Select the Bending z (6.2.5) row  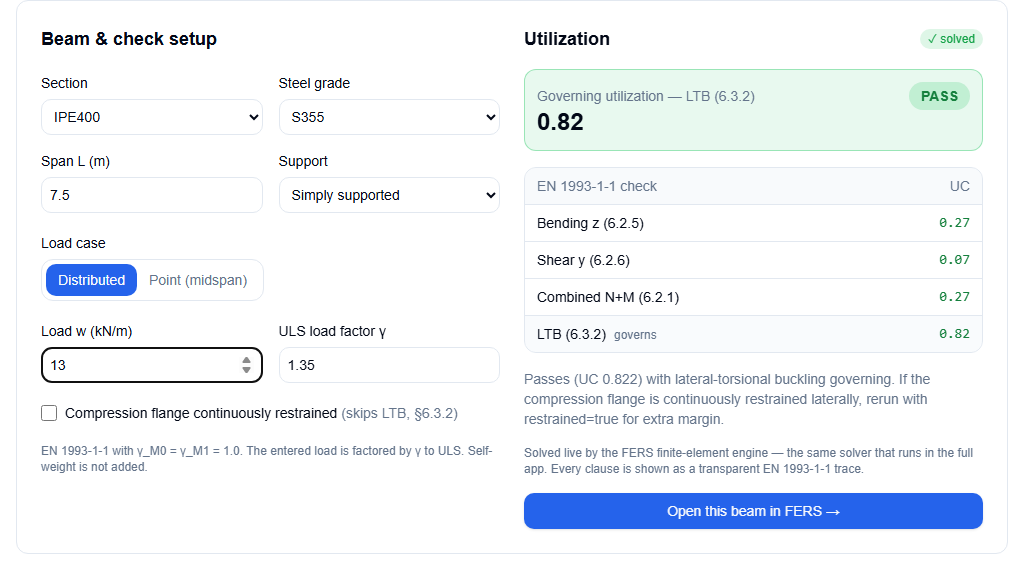[x=753, y=223]
